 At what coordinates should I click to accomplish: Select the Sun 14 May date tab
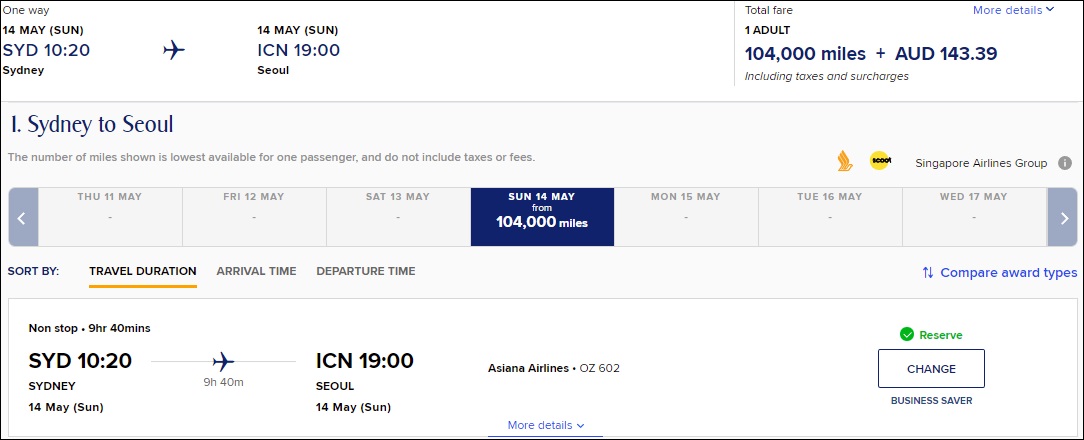(x=542, y=217)
